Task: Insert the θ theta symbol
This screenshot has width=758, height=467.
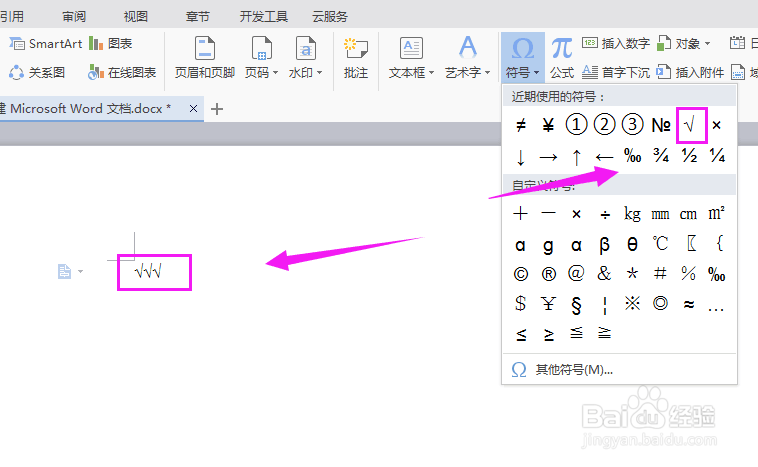Action: (x=632, y=244)
